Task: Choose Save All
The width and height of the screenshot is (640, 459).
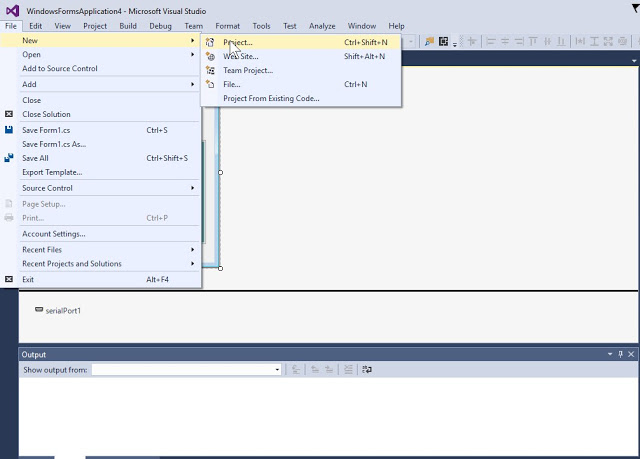Action: tap(100, 158)
